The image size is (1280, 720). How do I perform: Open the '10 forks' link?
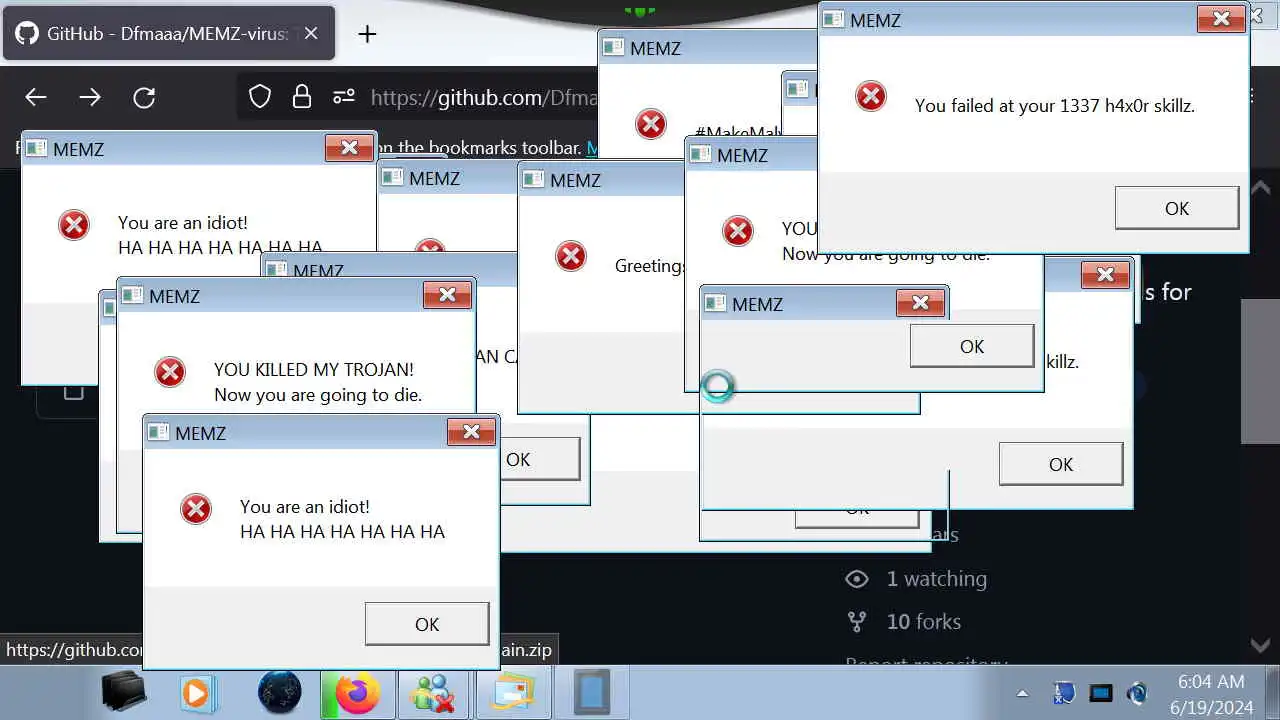point(924,622)
